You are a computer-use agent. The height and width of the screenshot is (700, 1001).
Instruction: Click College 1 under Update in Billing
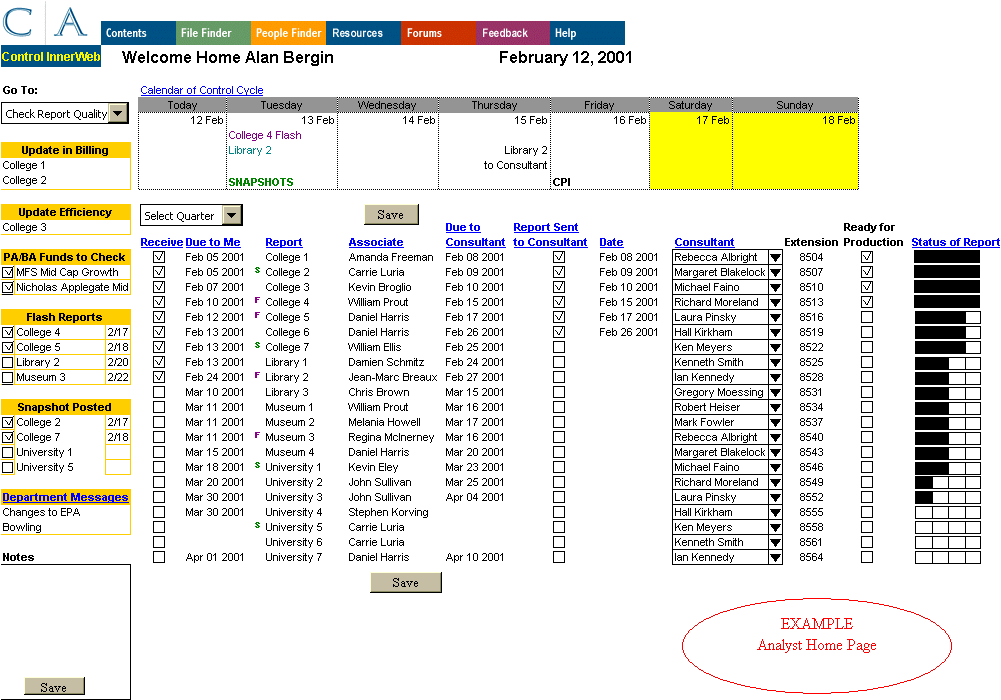point(24,165)
